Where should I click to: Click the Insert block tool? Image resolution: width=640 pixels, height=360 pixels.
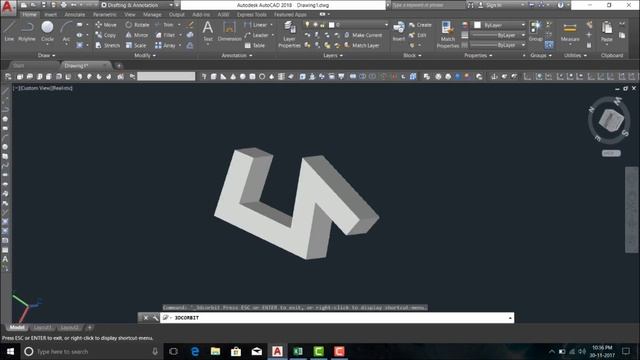click(399, 31)
